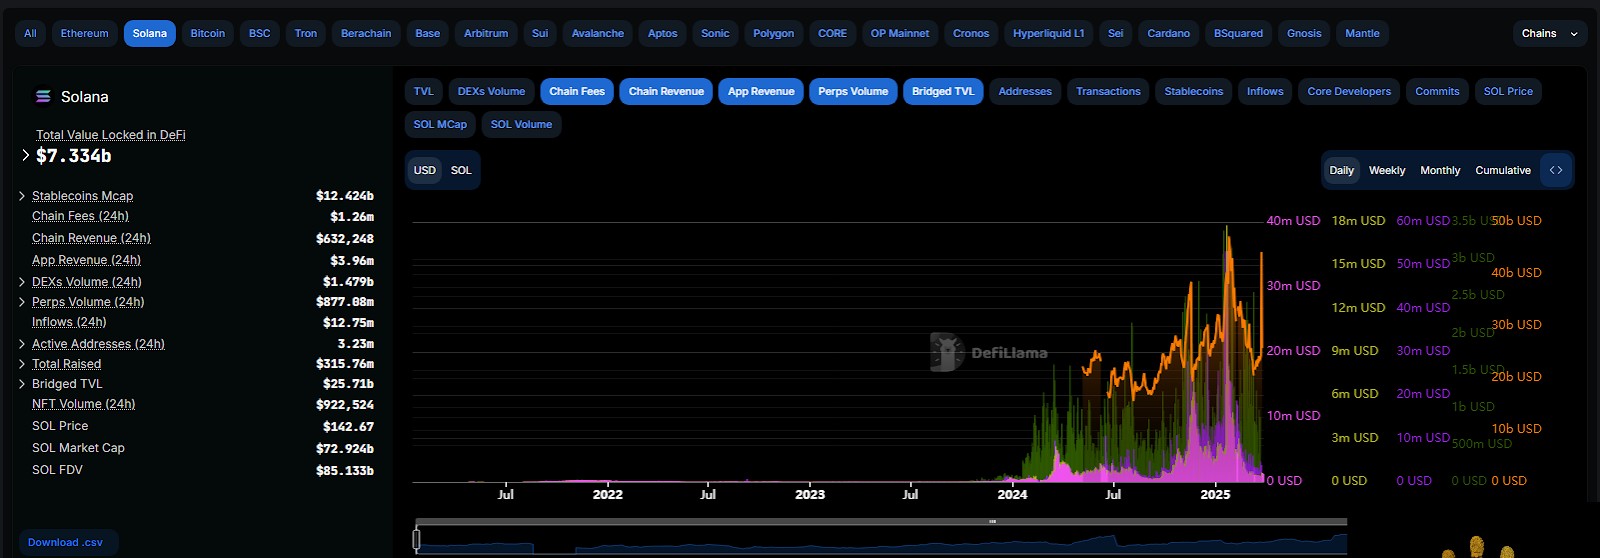Image resolution: width=1600 pixels, height=558 pixels.
Task: Open the Chains dropdown
Action: (1549, 33)
